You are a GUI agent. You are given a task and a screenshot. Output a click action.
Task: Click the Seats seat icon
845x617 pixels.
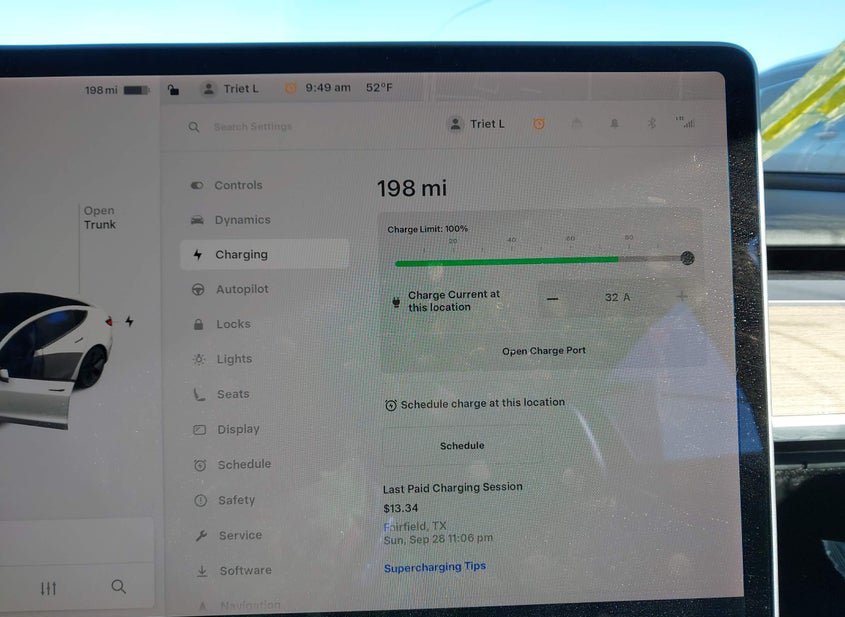[199, 394]
